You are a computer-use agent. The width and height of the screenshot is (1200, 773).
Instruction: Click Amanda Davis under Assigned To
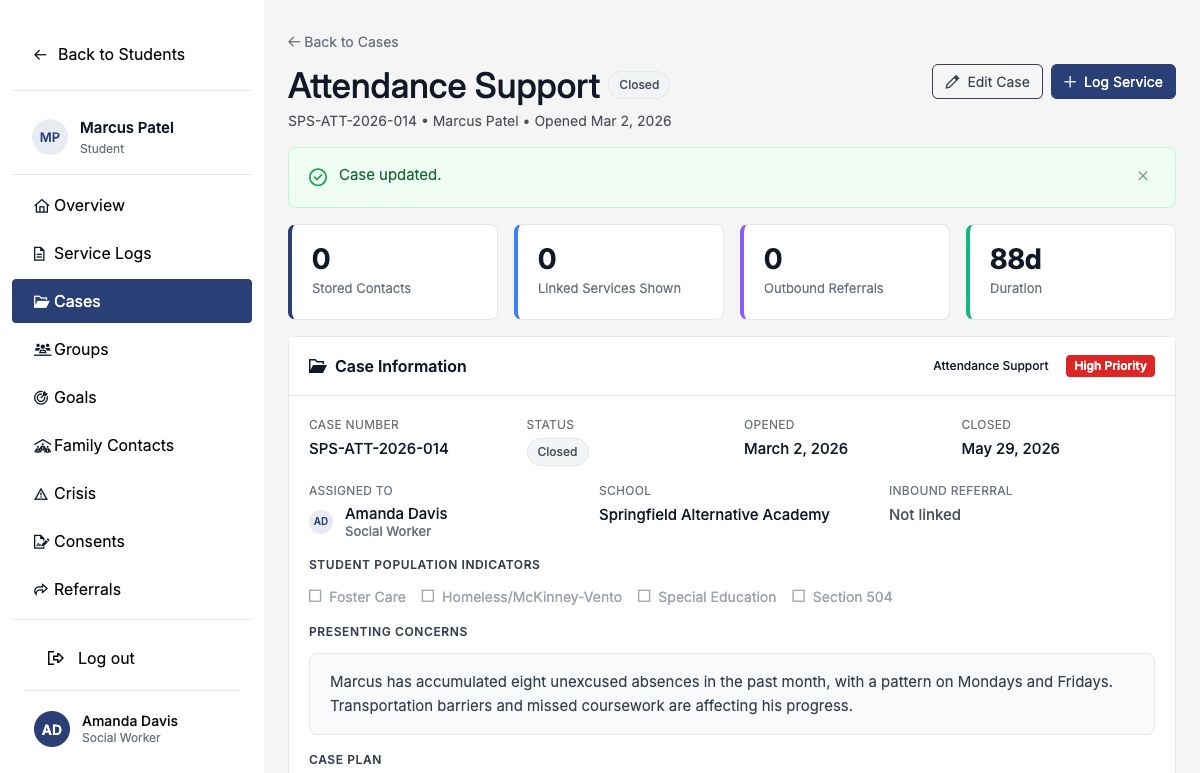(396, 514)
